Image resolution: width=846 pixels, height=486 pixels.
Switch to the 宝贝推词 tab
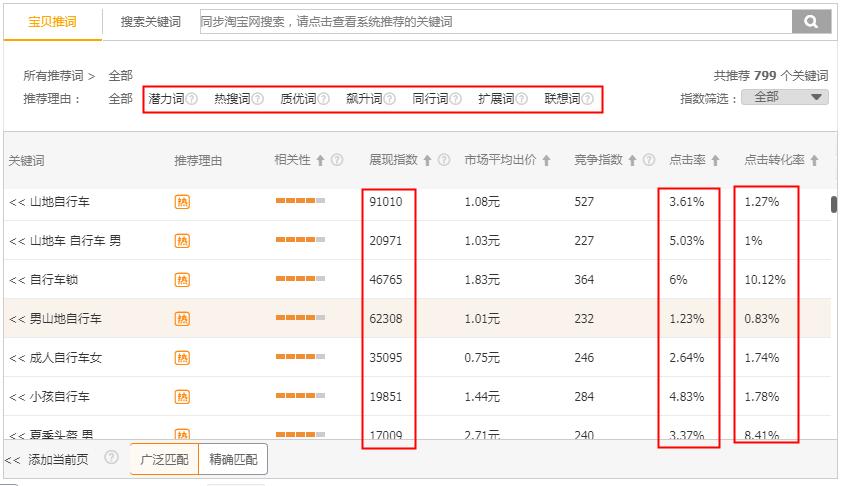tap(52, 22)
